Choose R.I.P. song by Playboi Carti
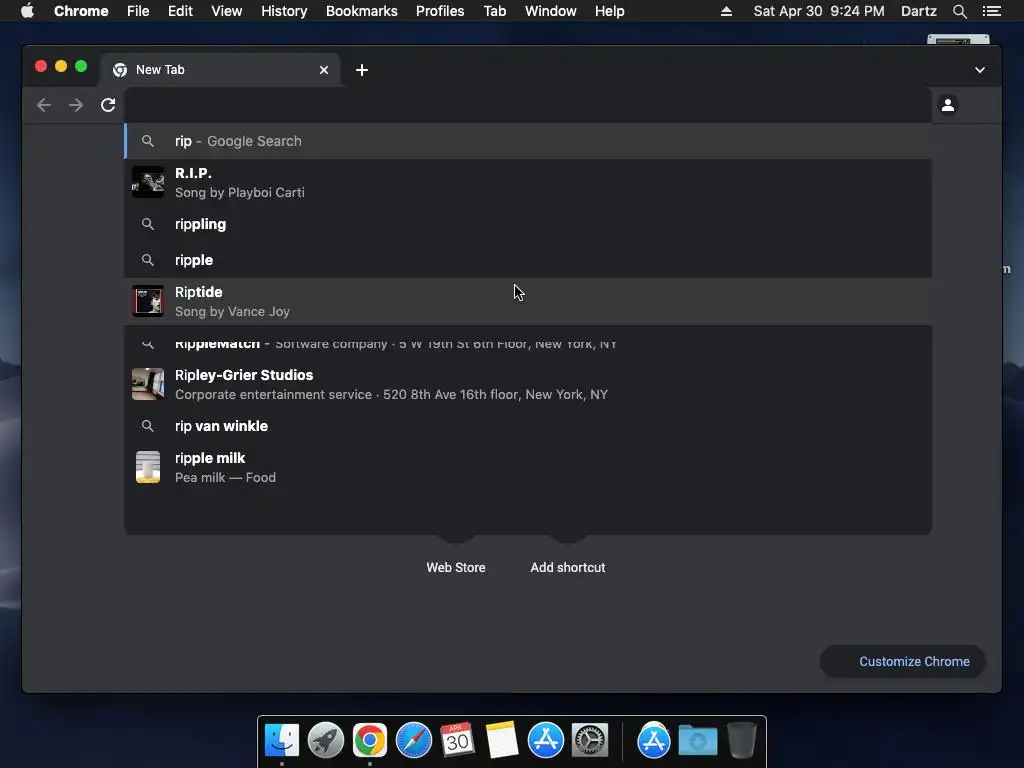The height and width of the screenshot is (768, 1024). tap(528, 183)
